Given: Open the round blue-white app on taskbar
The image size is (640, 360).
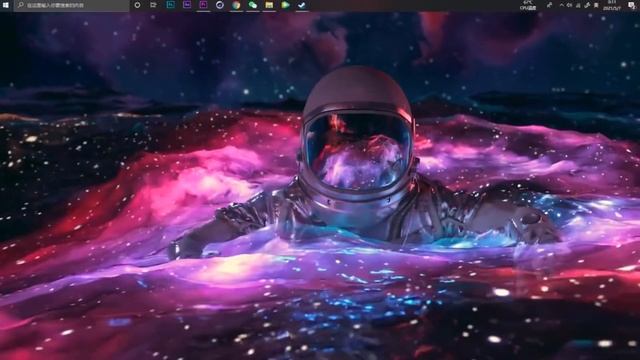Looking at the screenshot, I should 220,5.
